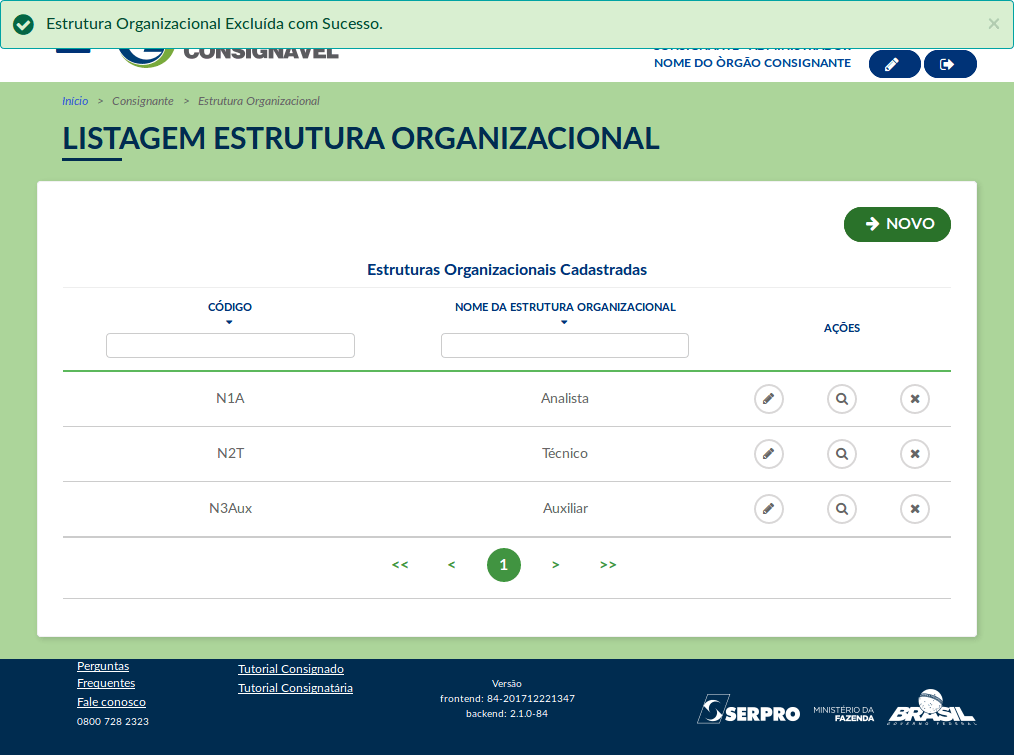The image size is (1014, 755).
Task: Open the Inicio breadcrumb link
Action: 75,101
